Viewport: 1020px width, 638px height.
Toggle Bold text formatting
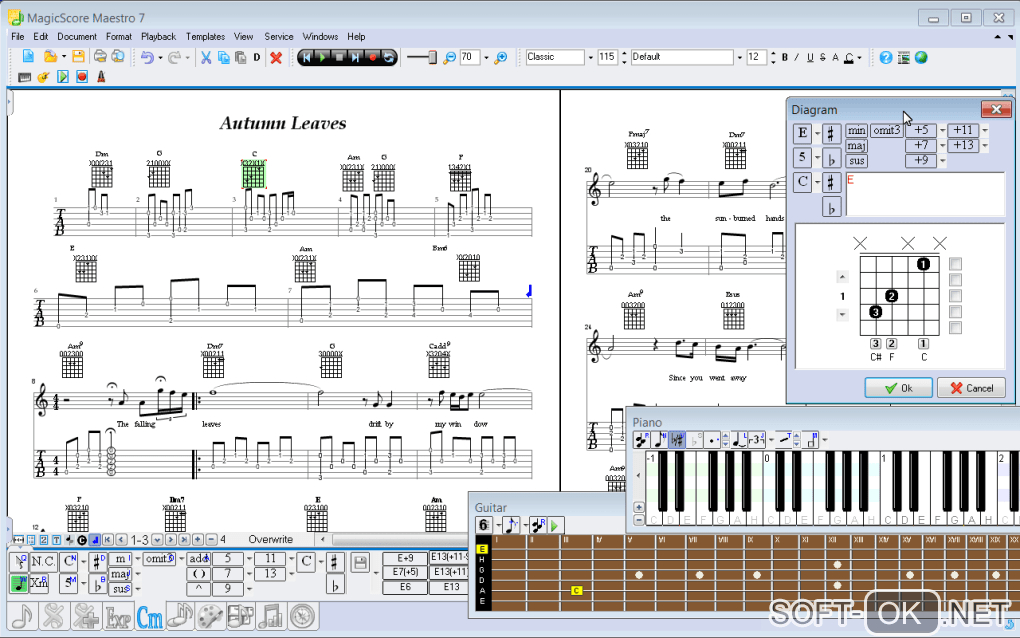tap(785, 57)
